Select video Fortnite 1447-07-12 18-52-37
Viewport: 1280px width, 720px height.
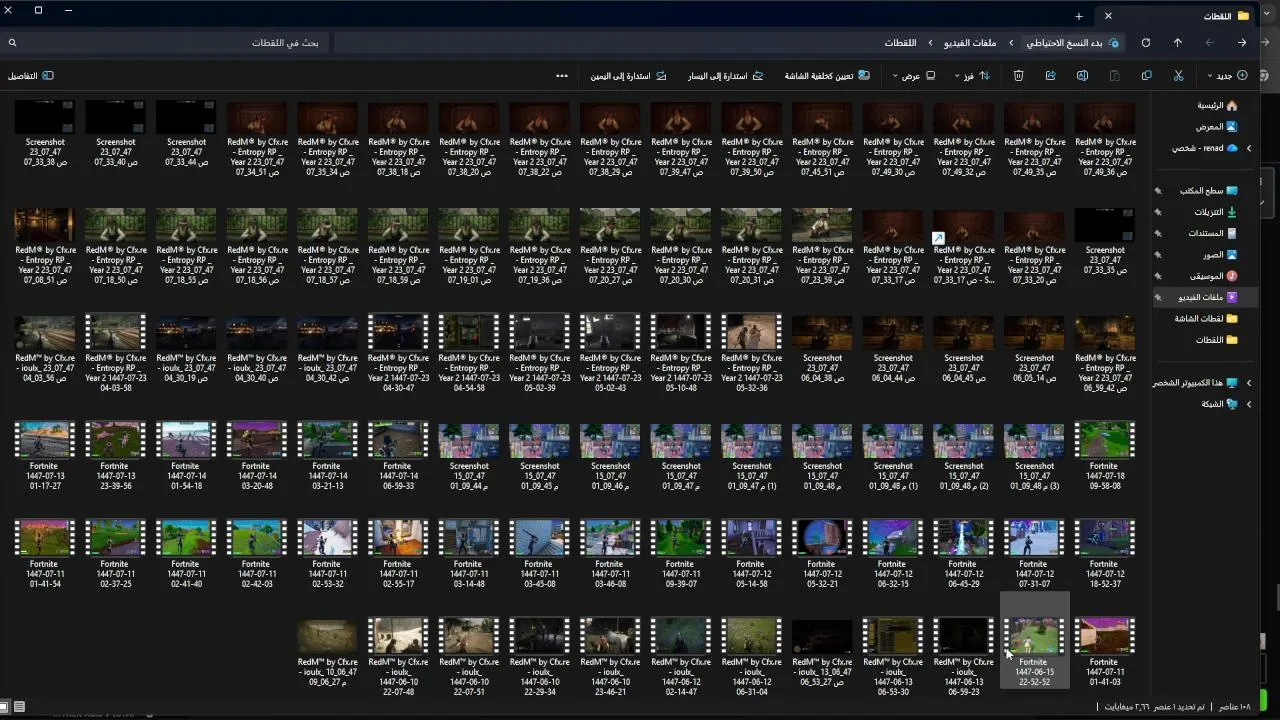(1104, 552)
